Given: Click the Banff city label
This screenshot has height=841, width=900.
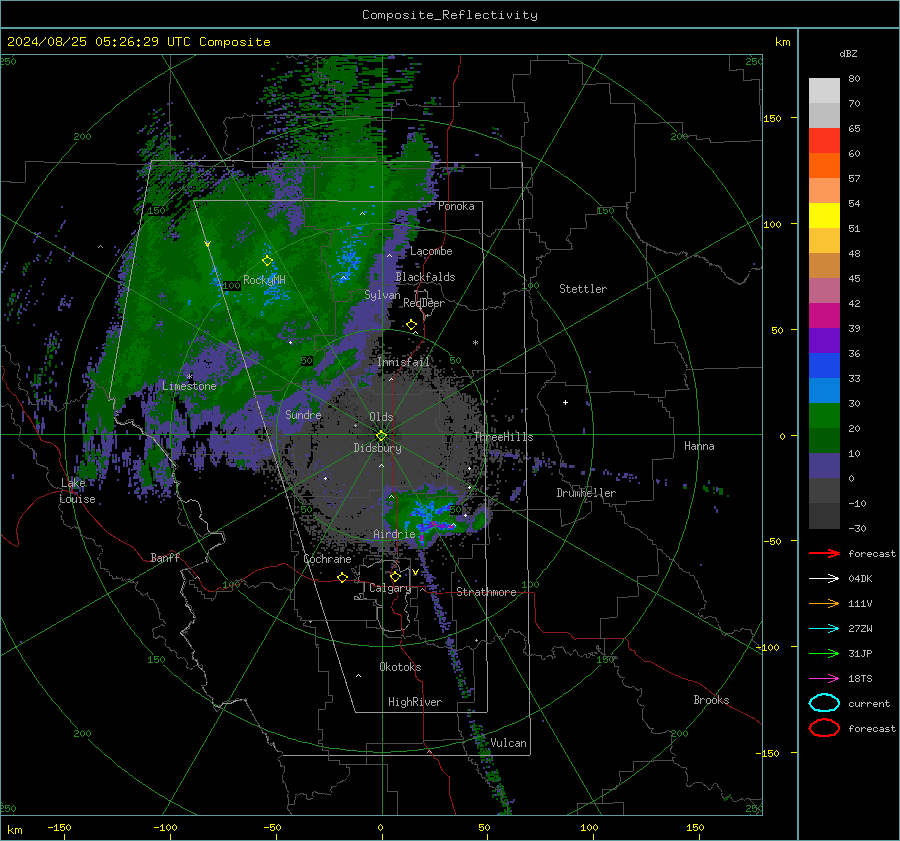Looking at the screenshot, I should [165, 557].
